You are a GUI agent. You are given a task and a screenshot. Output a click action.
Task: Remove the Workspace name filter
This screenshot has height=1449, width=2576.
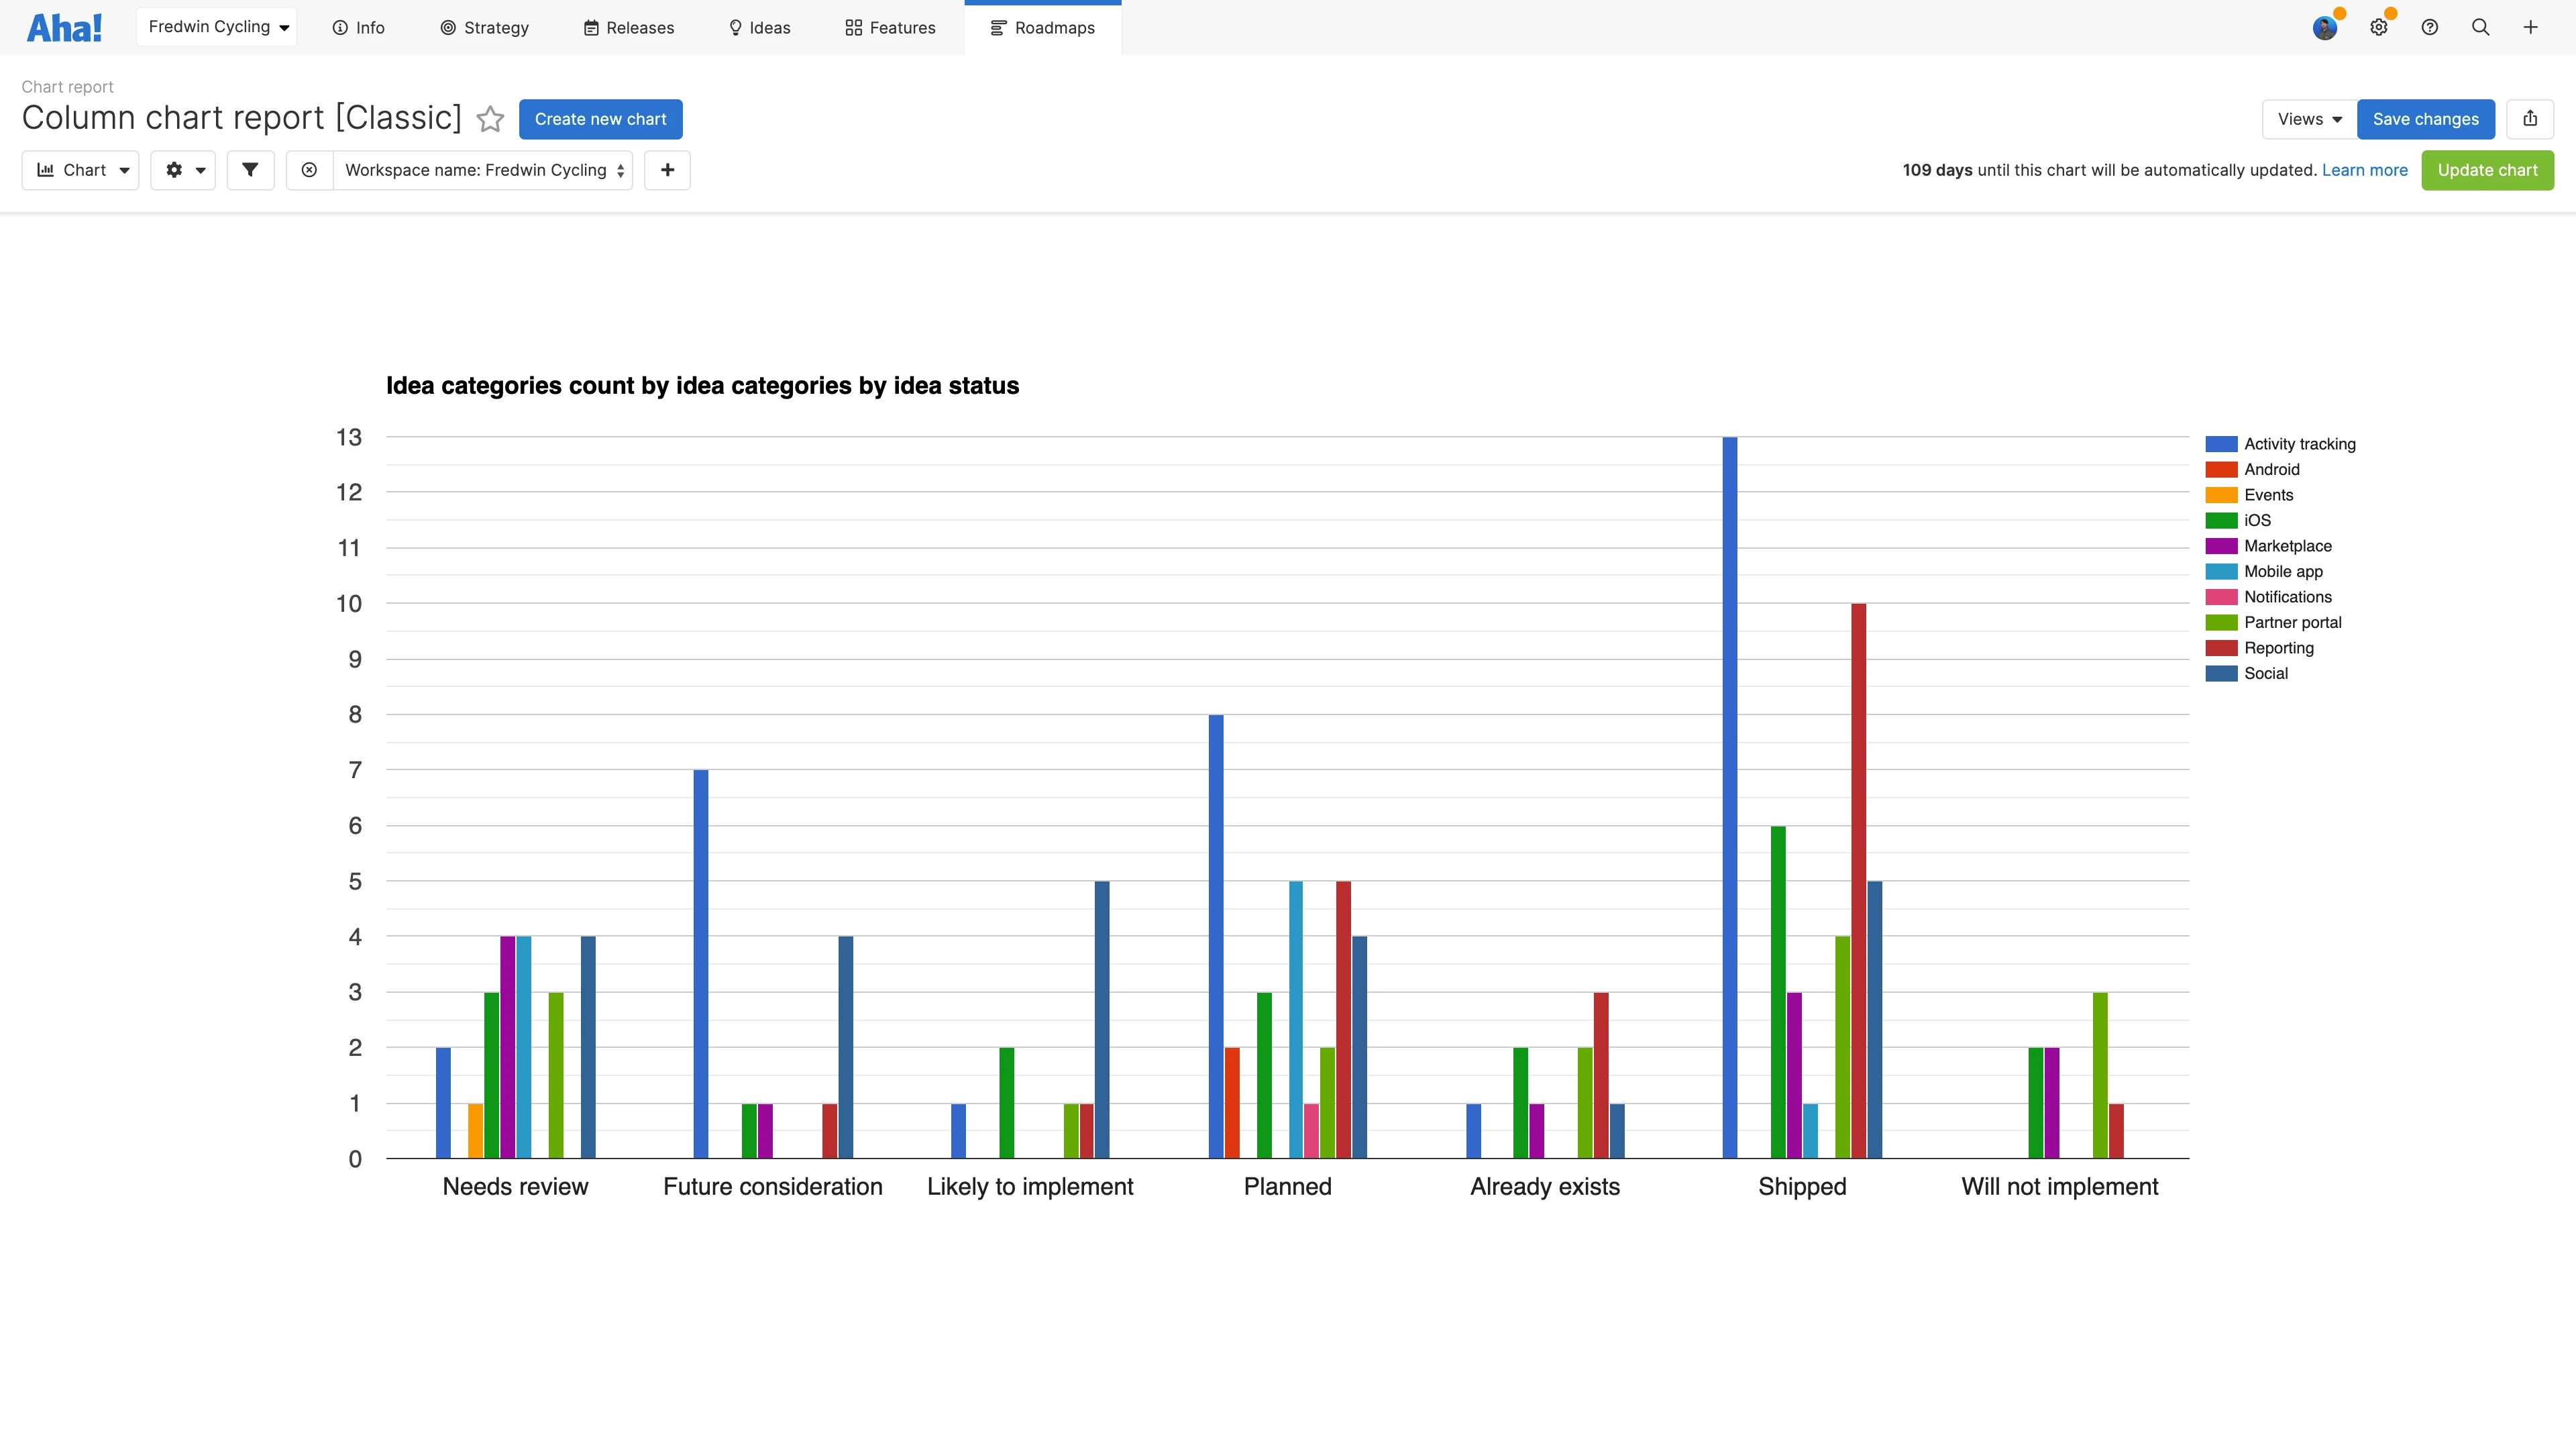point(309,170)
